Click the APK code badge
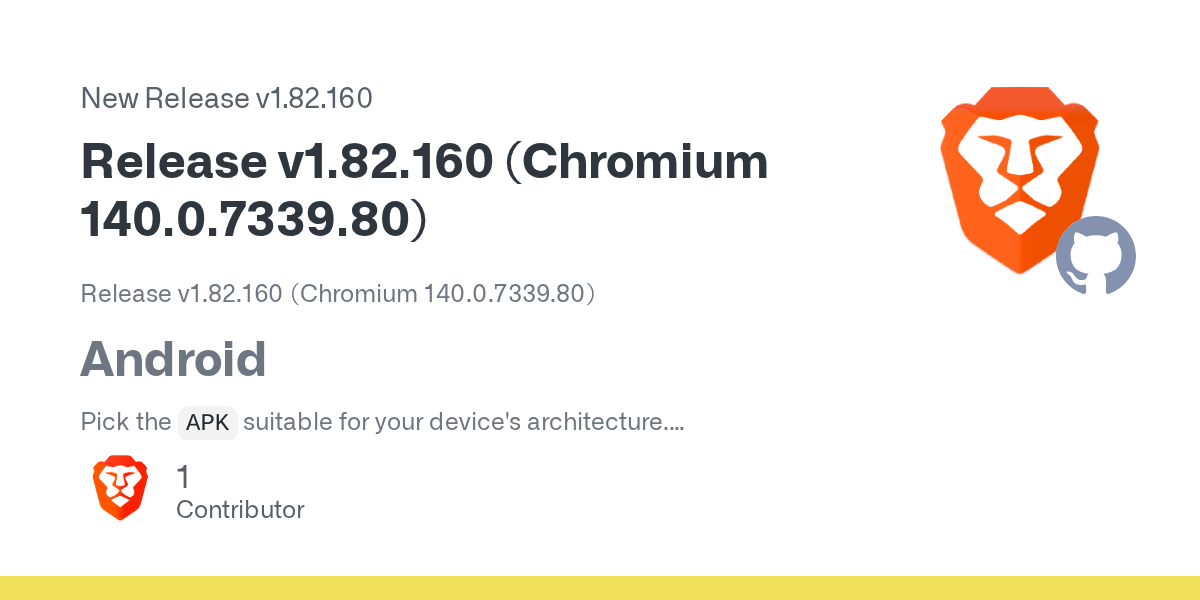The height and width of the screenshot is (600, 1200). (x=207, y=423)
